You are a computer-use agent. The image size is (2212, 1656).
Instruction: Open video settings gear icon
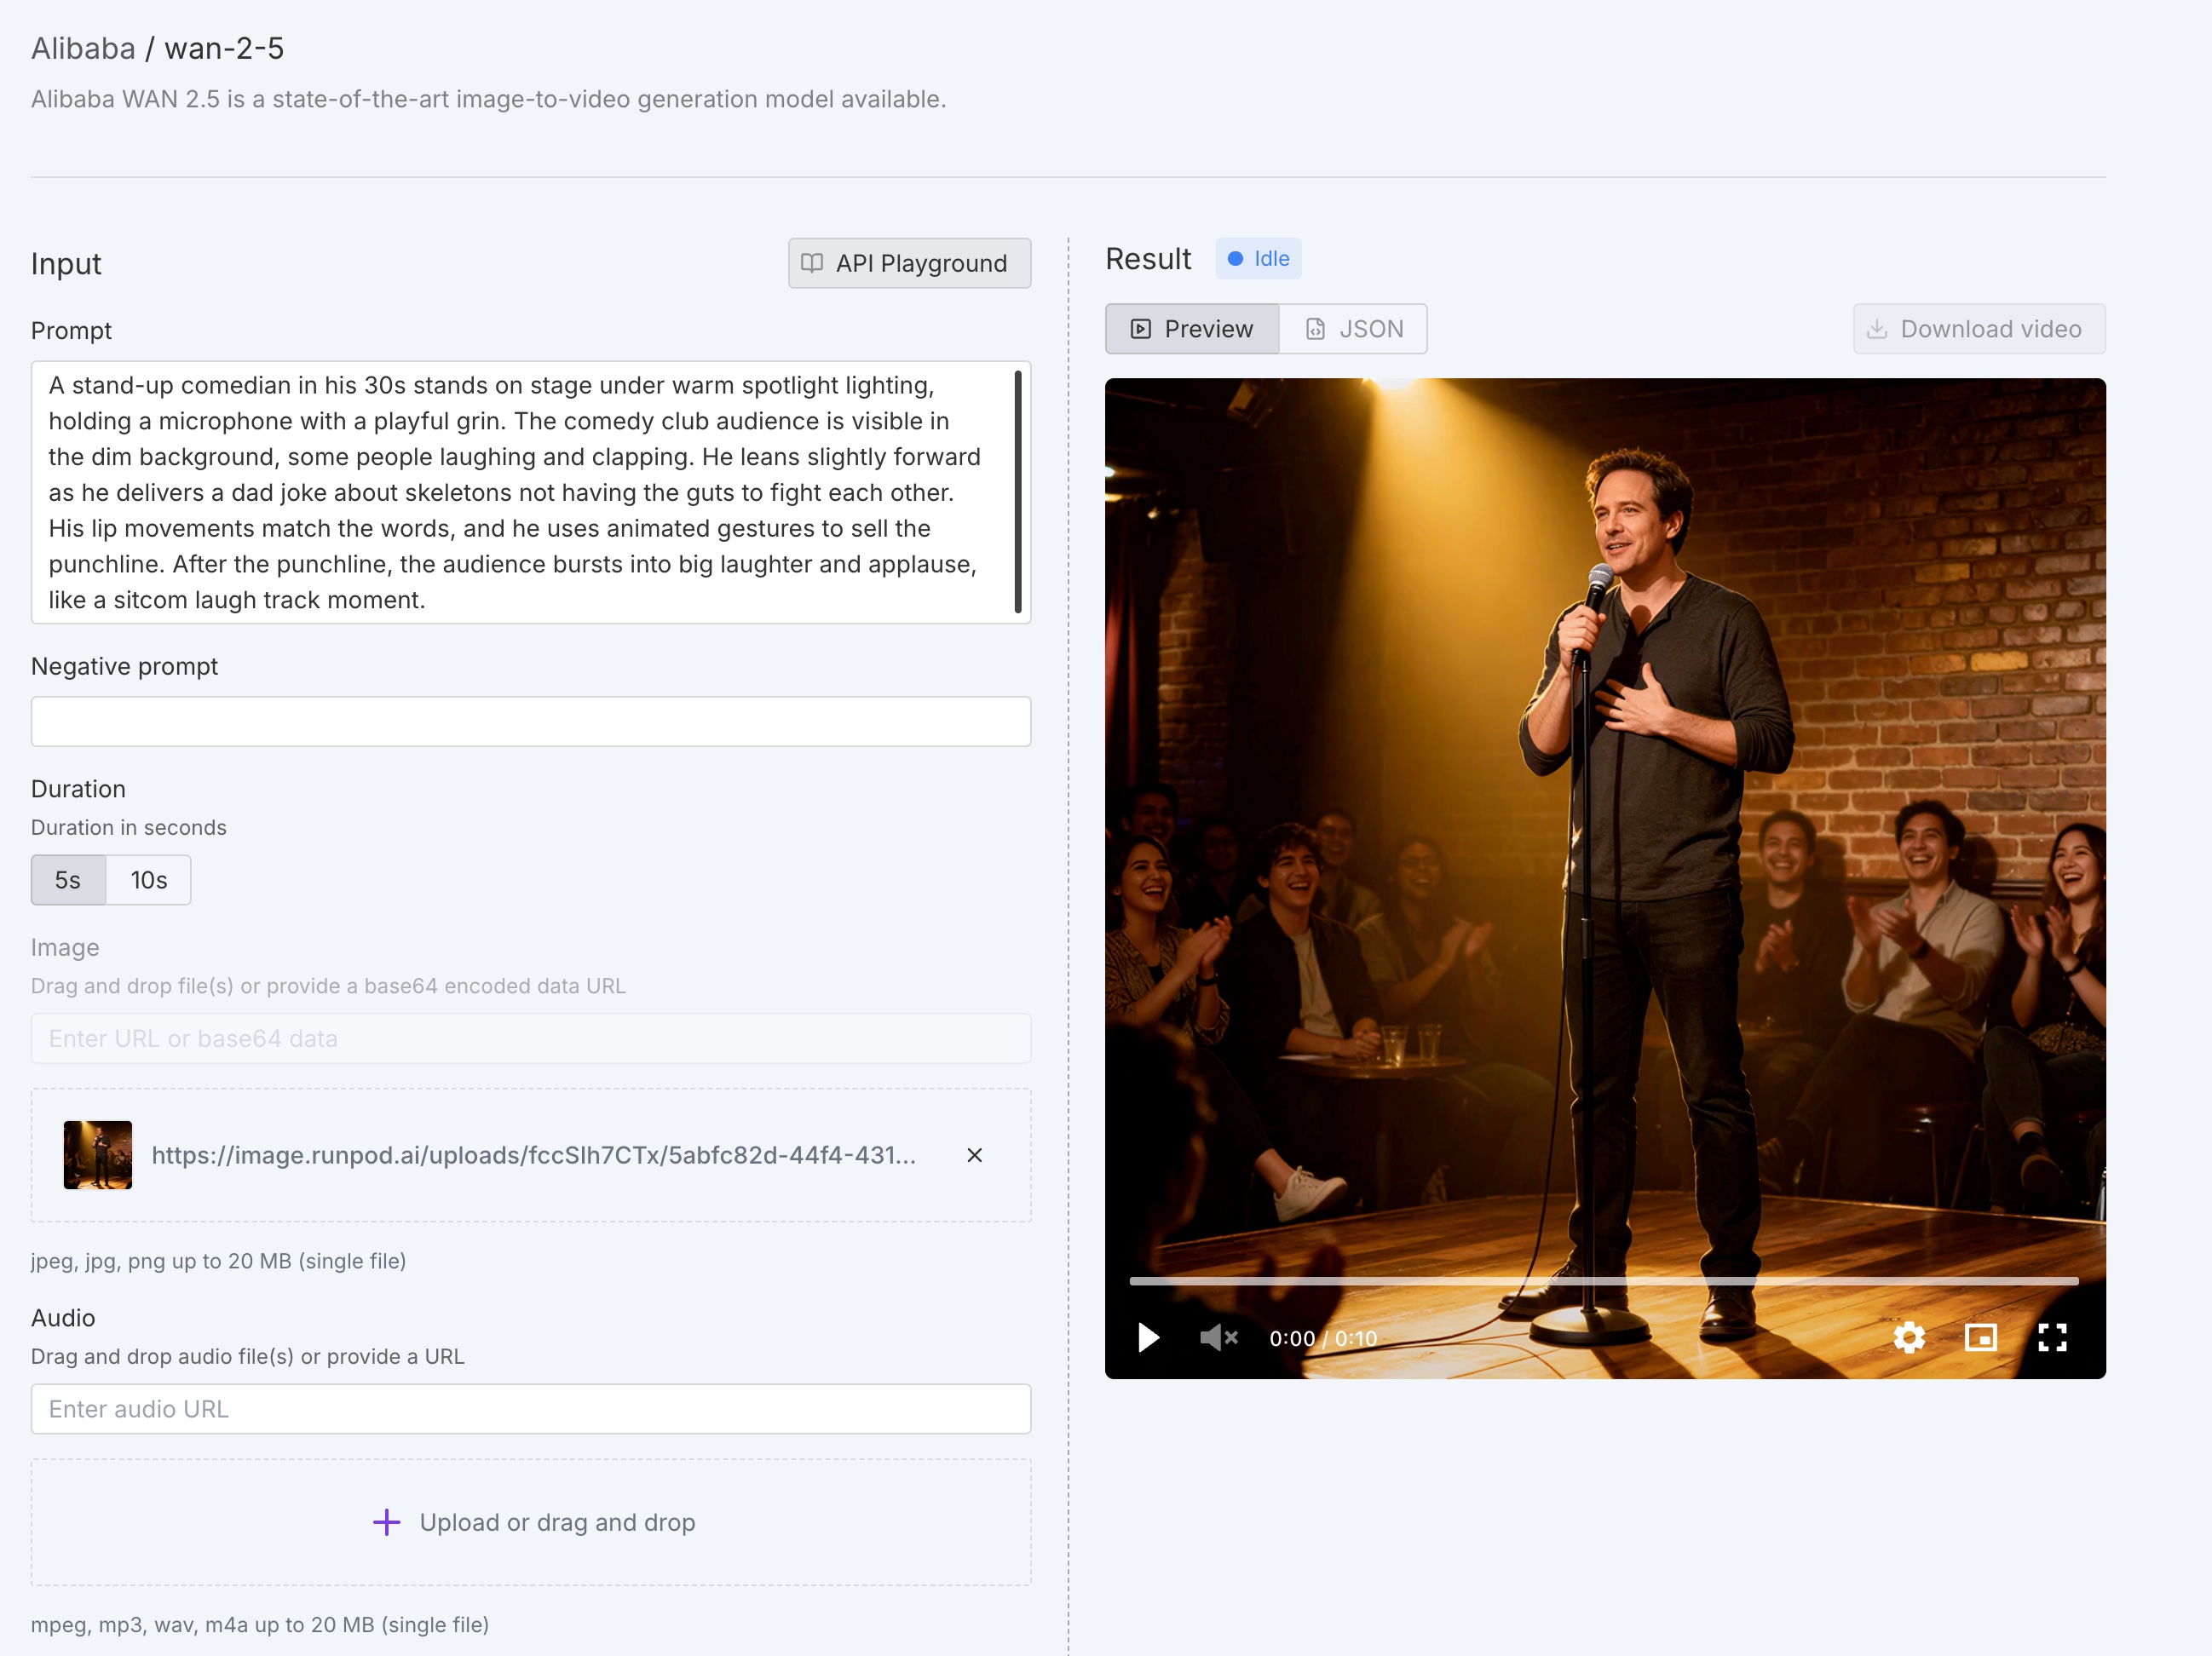coord(1908,1337)
